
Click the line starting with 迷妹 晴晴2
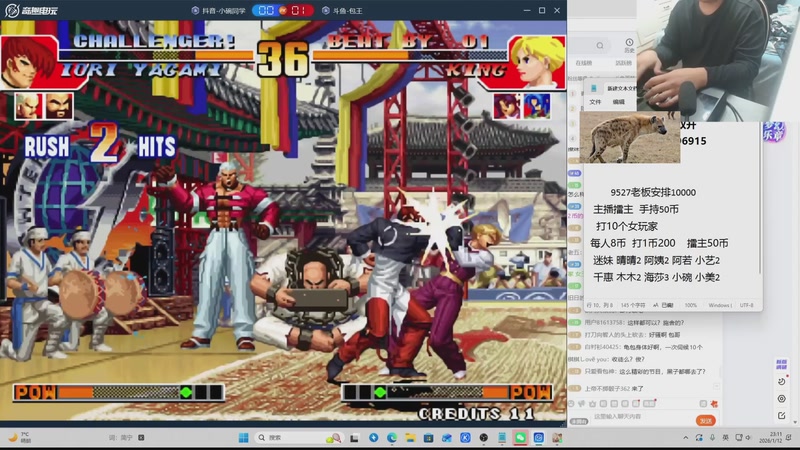click(656, 260)
